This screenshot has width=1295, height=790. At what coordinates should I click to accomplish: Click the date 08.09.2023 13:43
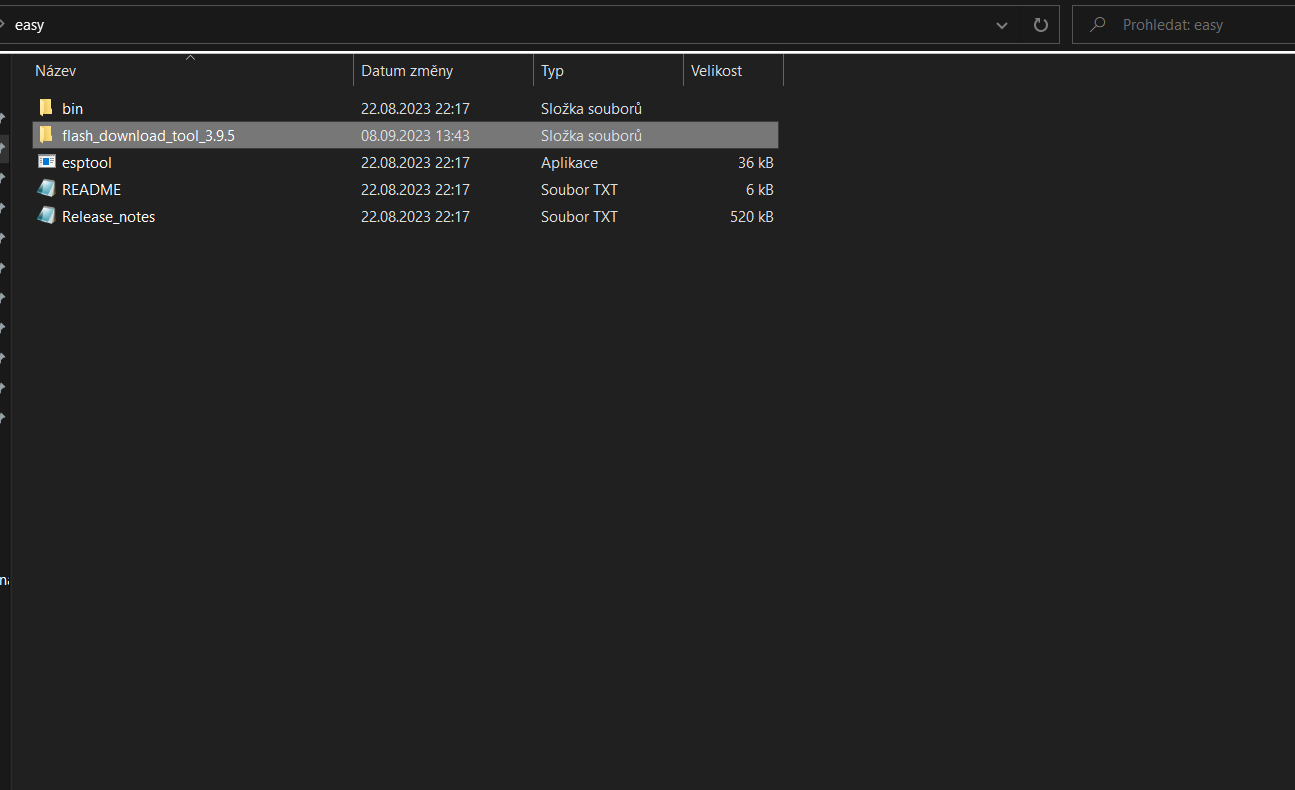point(415,135)
